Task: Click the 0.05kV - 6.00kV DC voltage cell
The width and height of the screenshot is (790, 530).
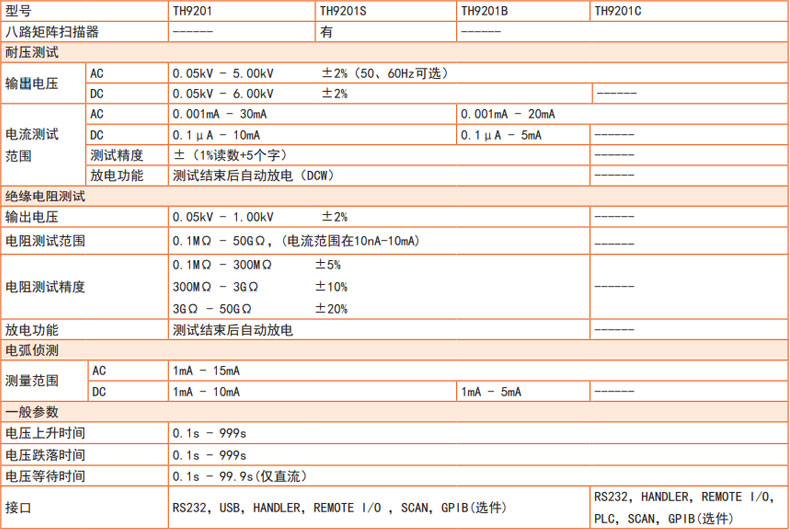Action: tap(220, 94)
